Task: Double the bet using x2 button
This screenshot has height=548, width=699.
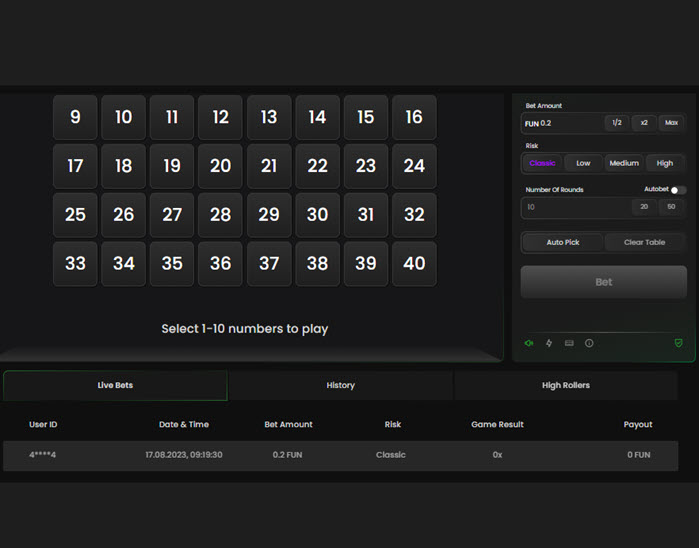Action: [x=644, y=123]
